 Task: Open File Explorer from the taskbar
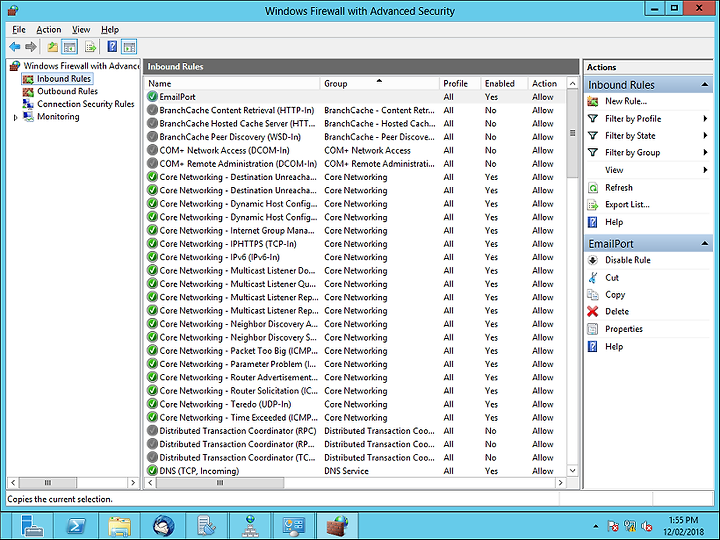coord(119,525)
